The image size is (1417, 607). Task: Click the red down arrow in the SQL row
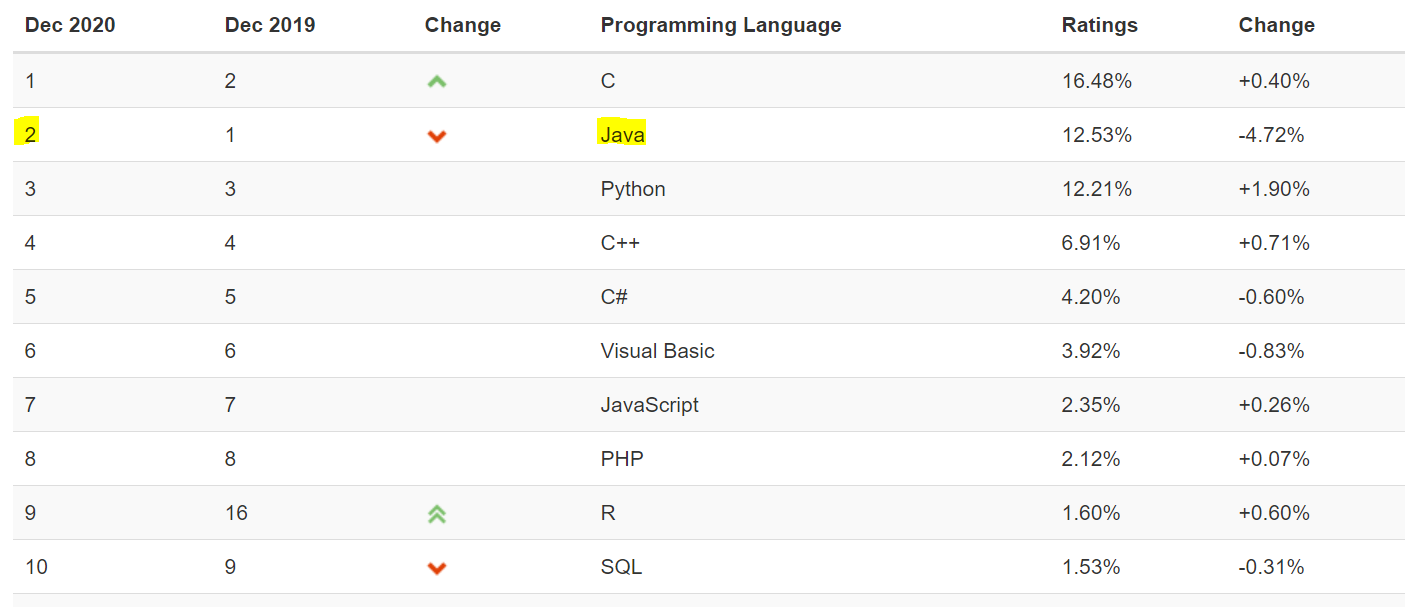pyautogui.click(x=437, y=568)
